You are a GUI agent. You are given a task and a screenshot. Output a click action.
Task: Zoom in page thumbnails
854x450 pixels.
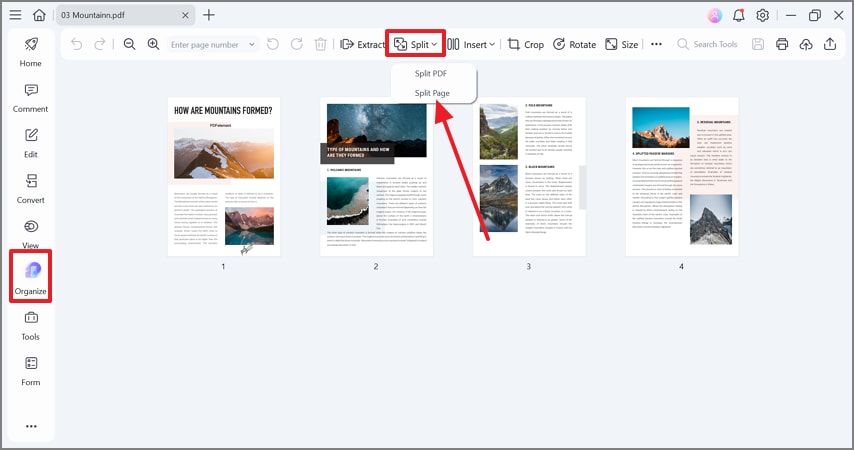pyautogui.click(x=154, y=44)
